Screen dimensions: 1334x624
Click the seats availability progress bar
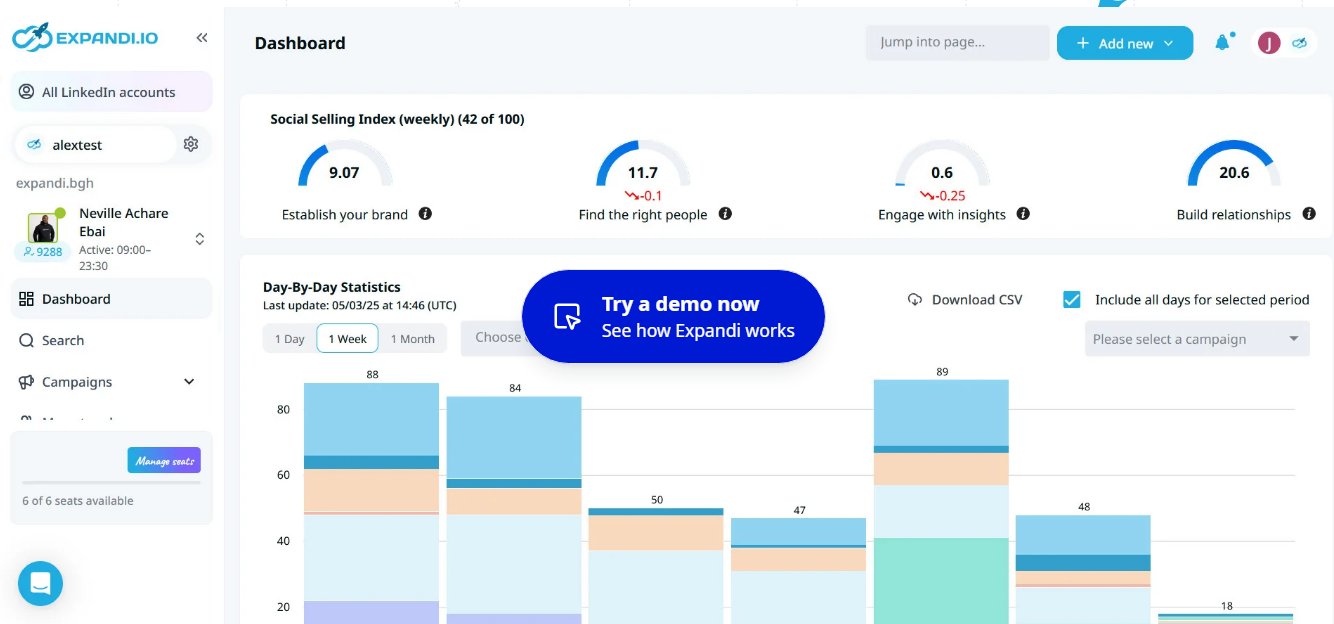coord(111,483)
